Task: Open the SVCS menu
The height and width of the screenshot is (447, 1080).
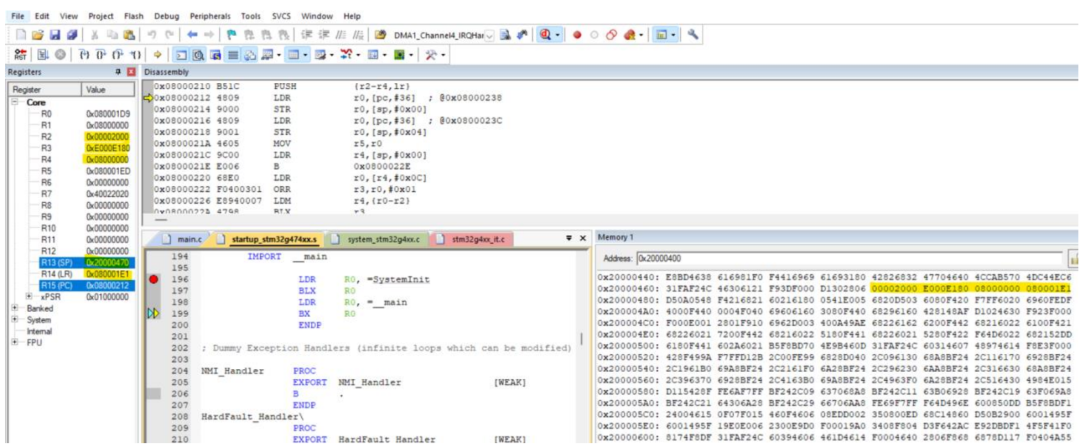Action: pos(281,15)
